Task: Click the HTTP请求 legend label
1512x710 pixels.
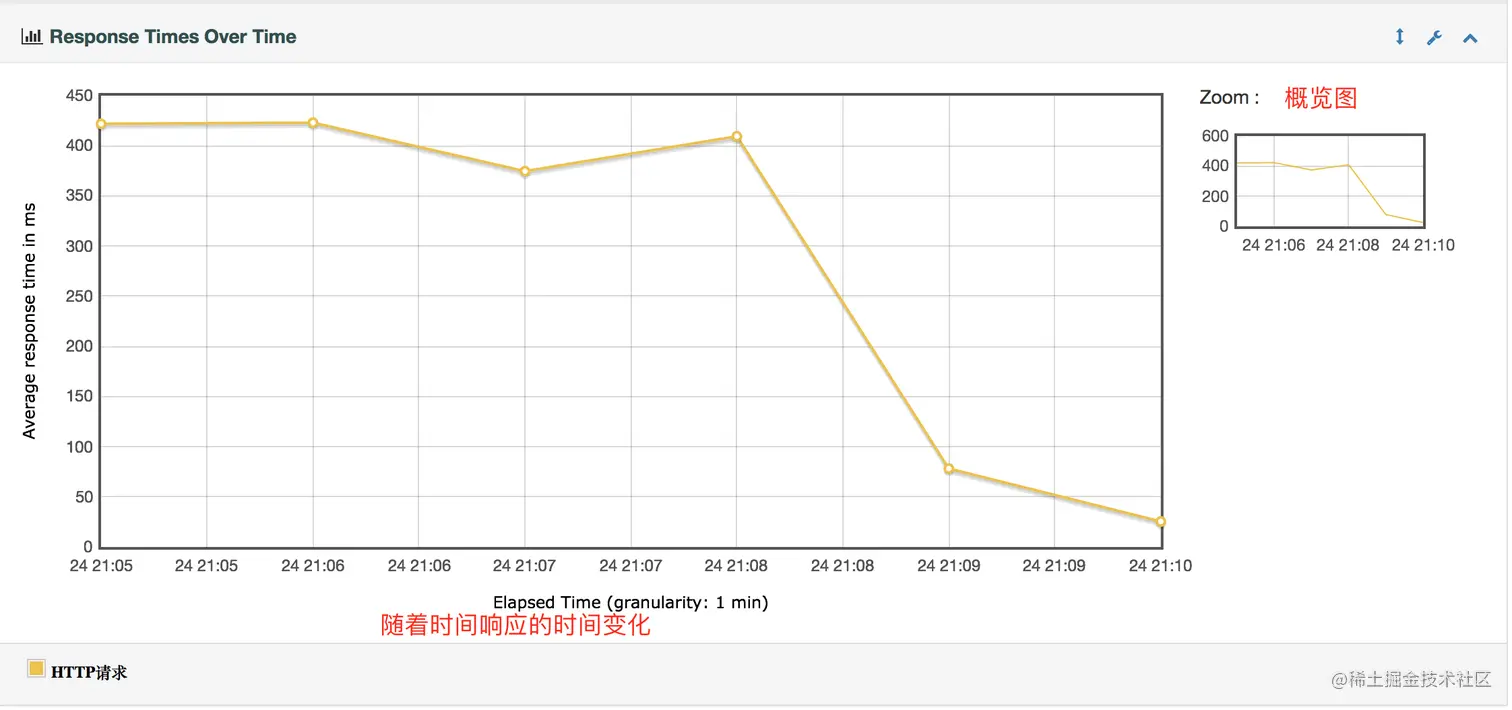Action: click(89, 672)
